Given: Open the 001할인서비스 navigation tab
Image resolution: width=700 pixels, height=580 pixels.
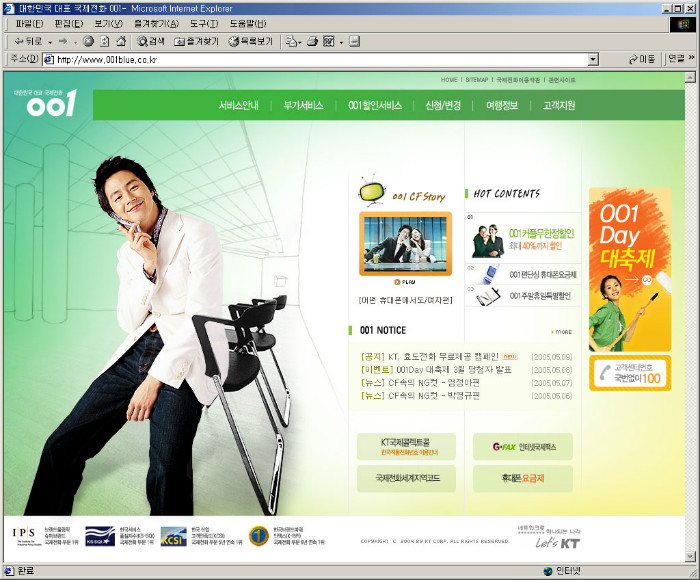Looking at the screenshot, I should pyautogui.click(x=375, y=105).
